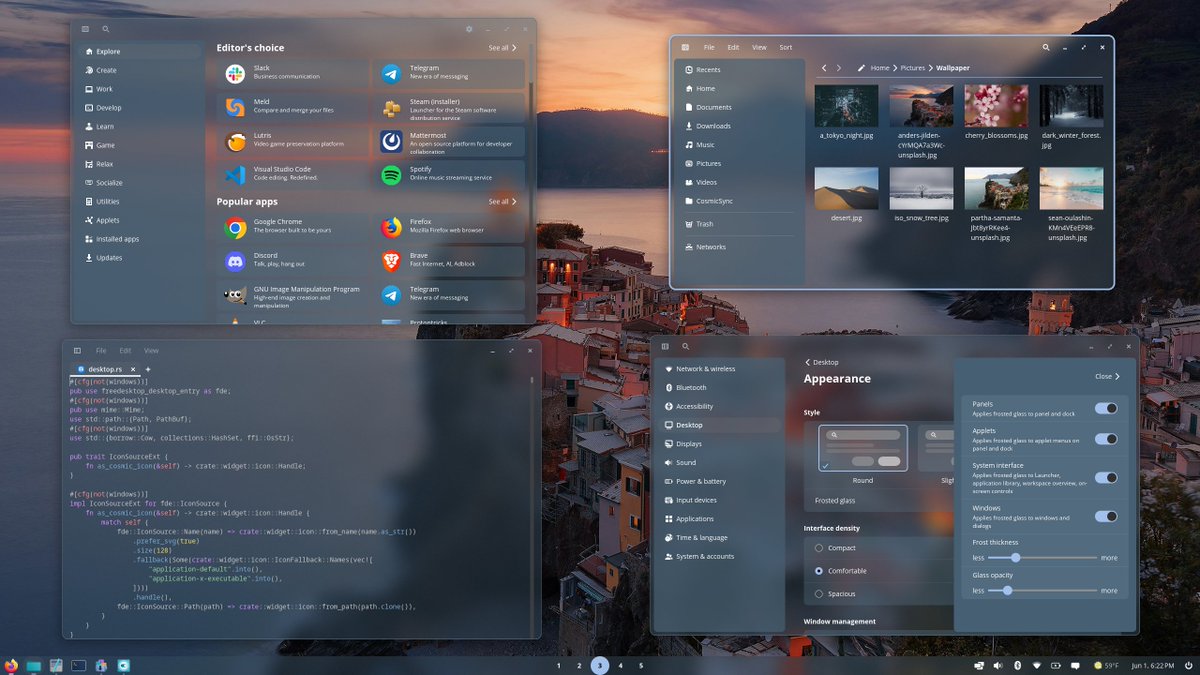Open GNU Image Manipulation Program entry

click(x=293, y=295)
